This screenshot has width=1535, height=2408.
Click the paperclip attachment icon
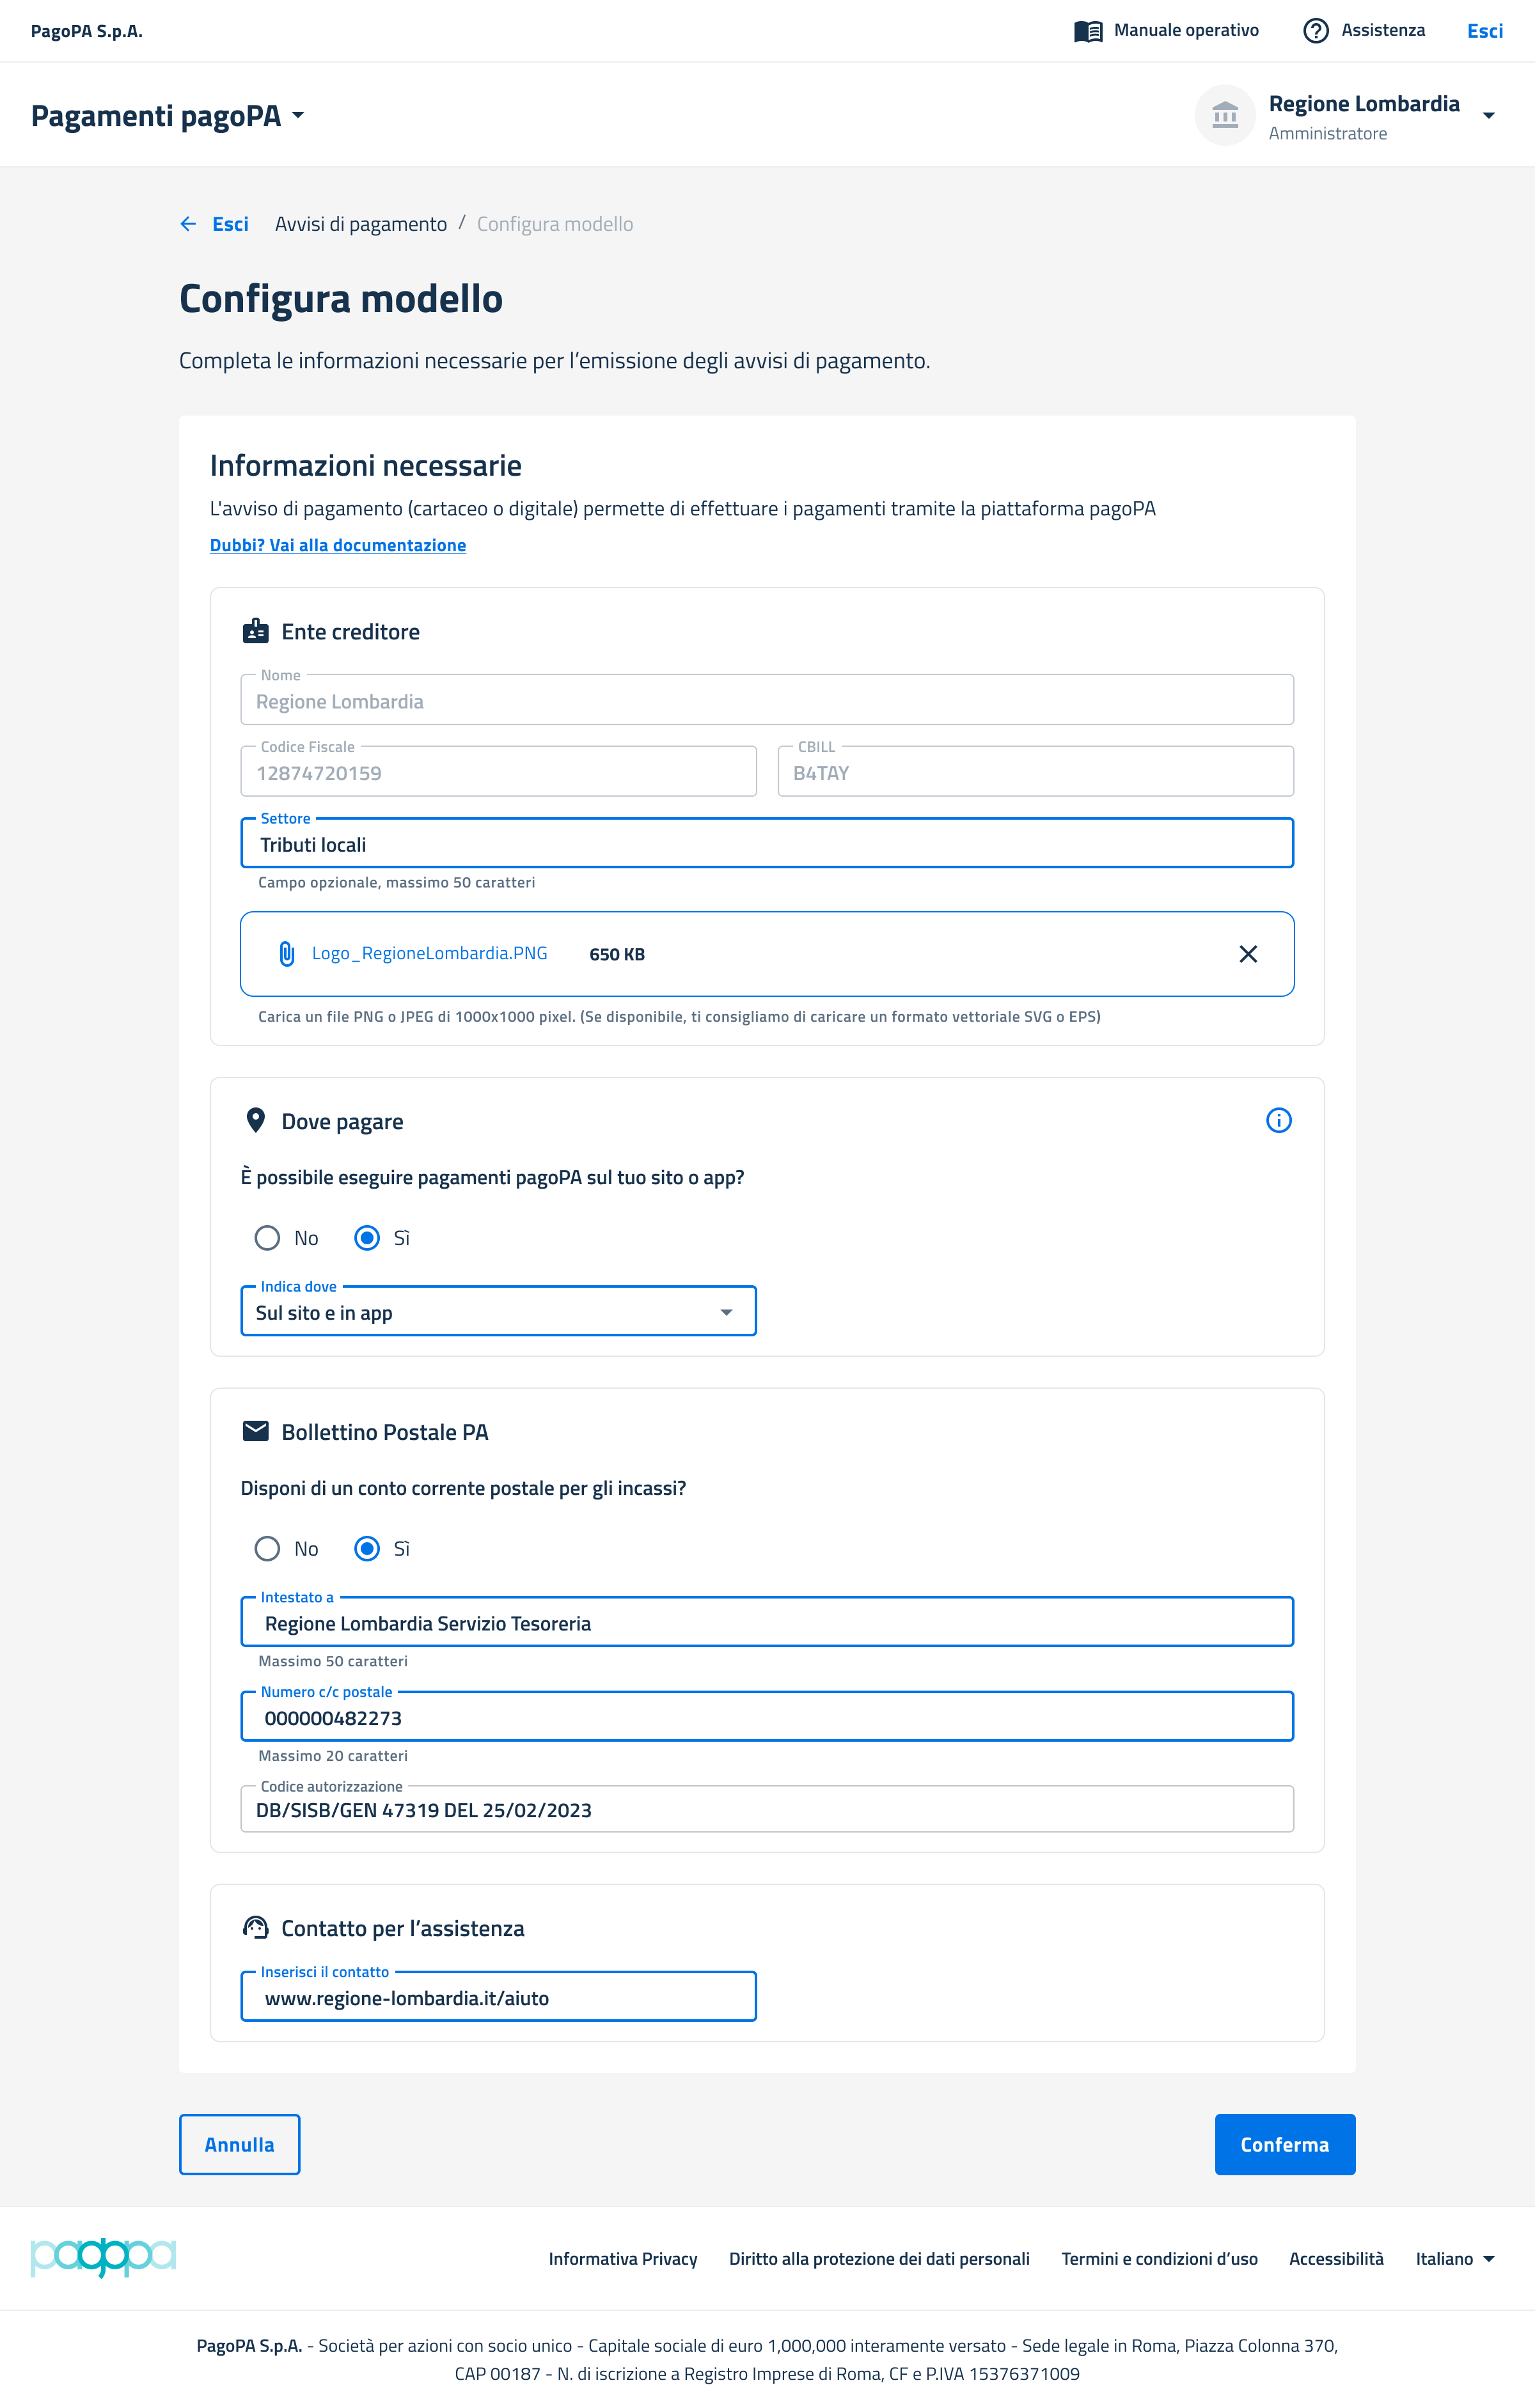tap(287, 954)
